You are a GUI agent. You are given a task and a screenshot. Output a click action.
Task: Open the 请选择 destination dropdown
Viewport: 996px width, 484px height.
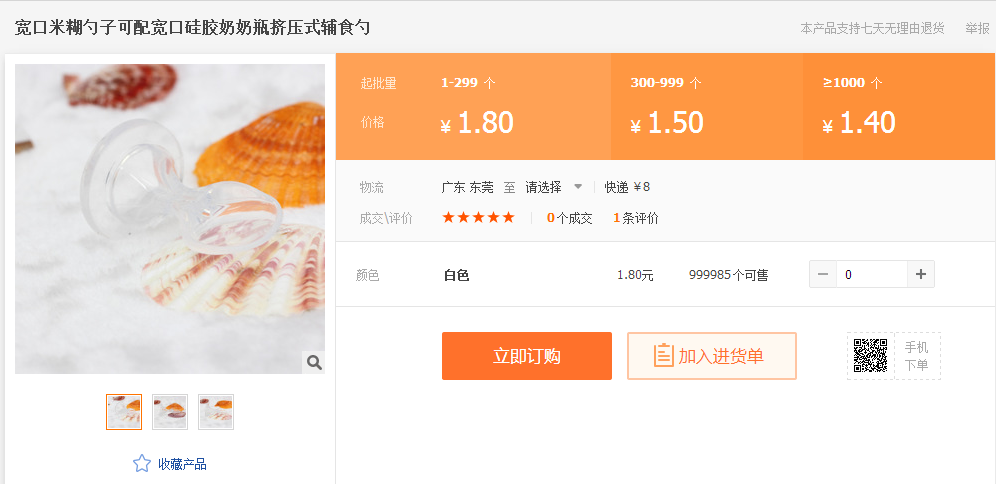(545, 187)
